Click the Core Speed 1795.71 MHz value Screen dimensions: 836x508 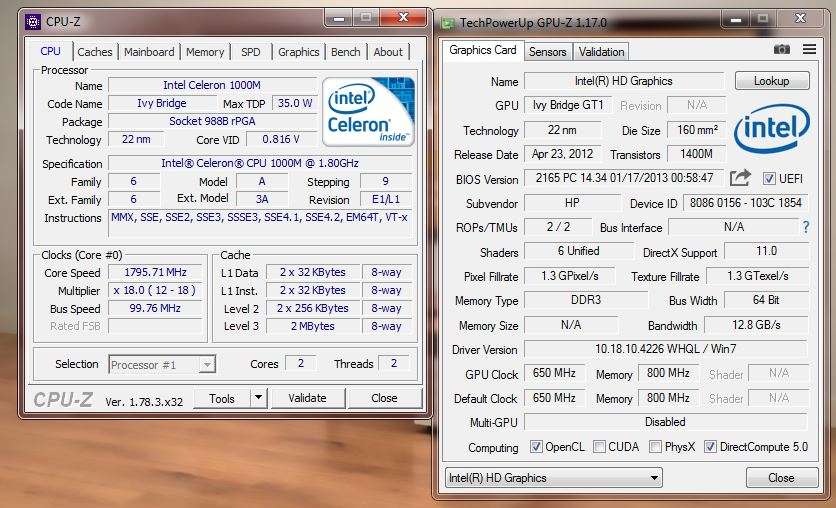(x=155, y=272)
